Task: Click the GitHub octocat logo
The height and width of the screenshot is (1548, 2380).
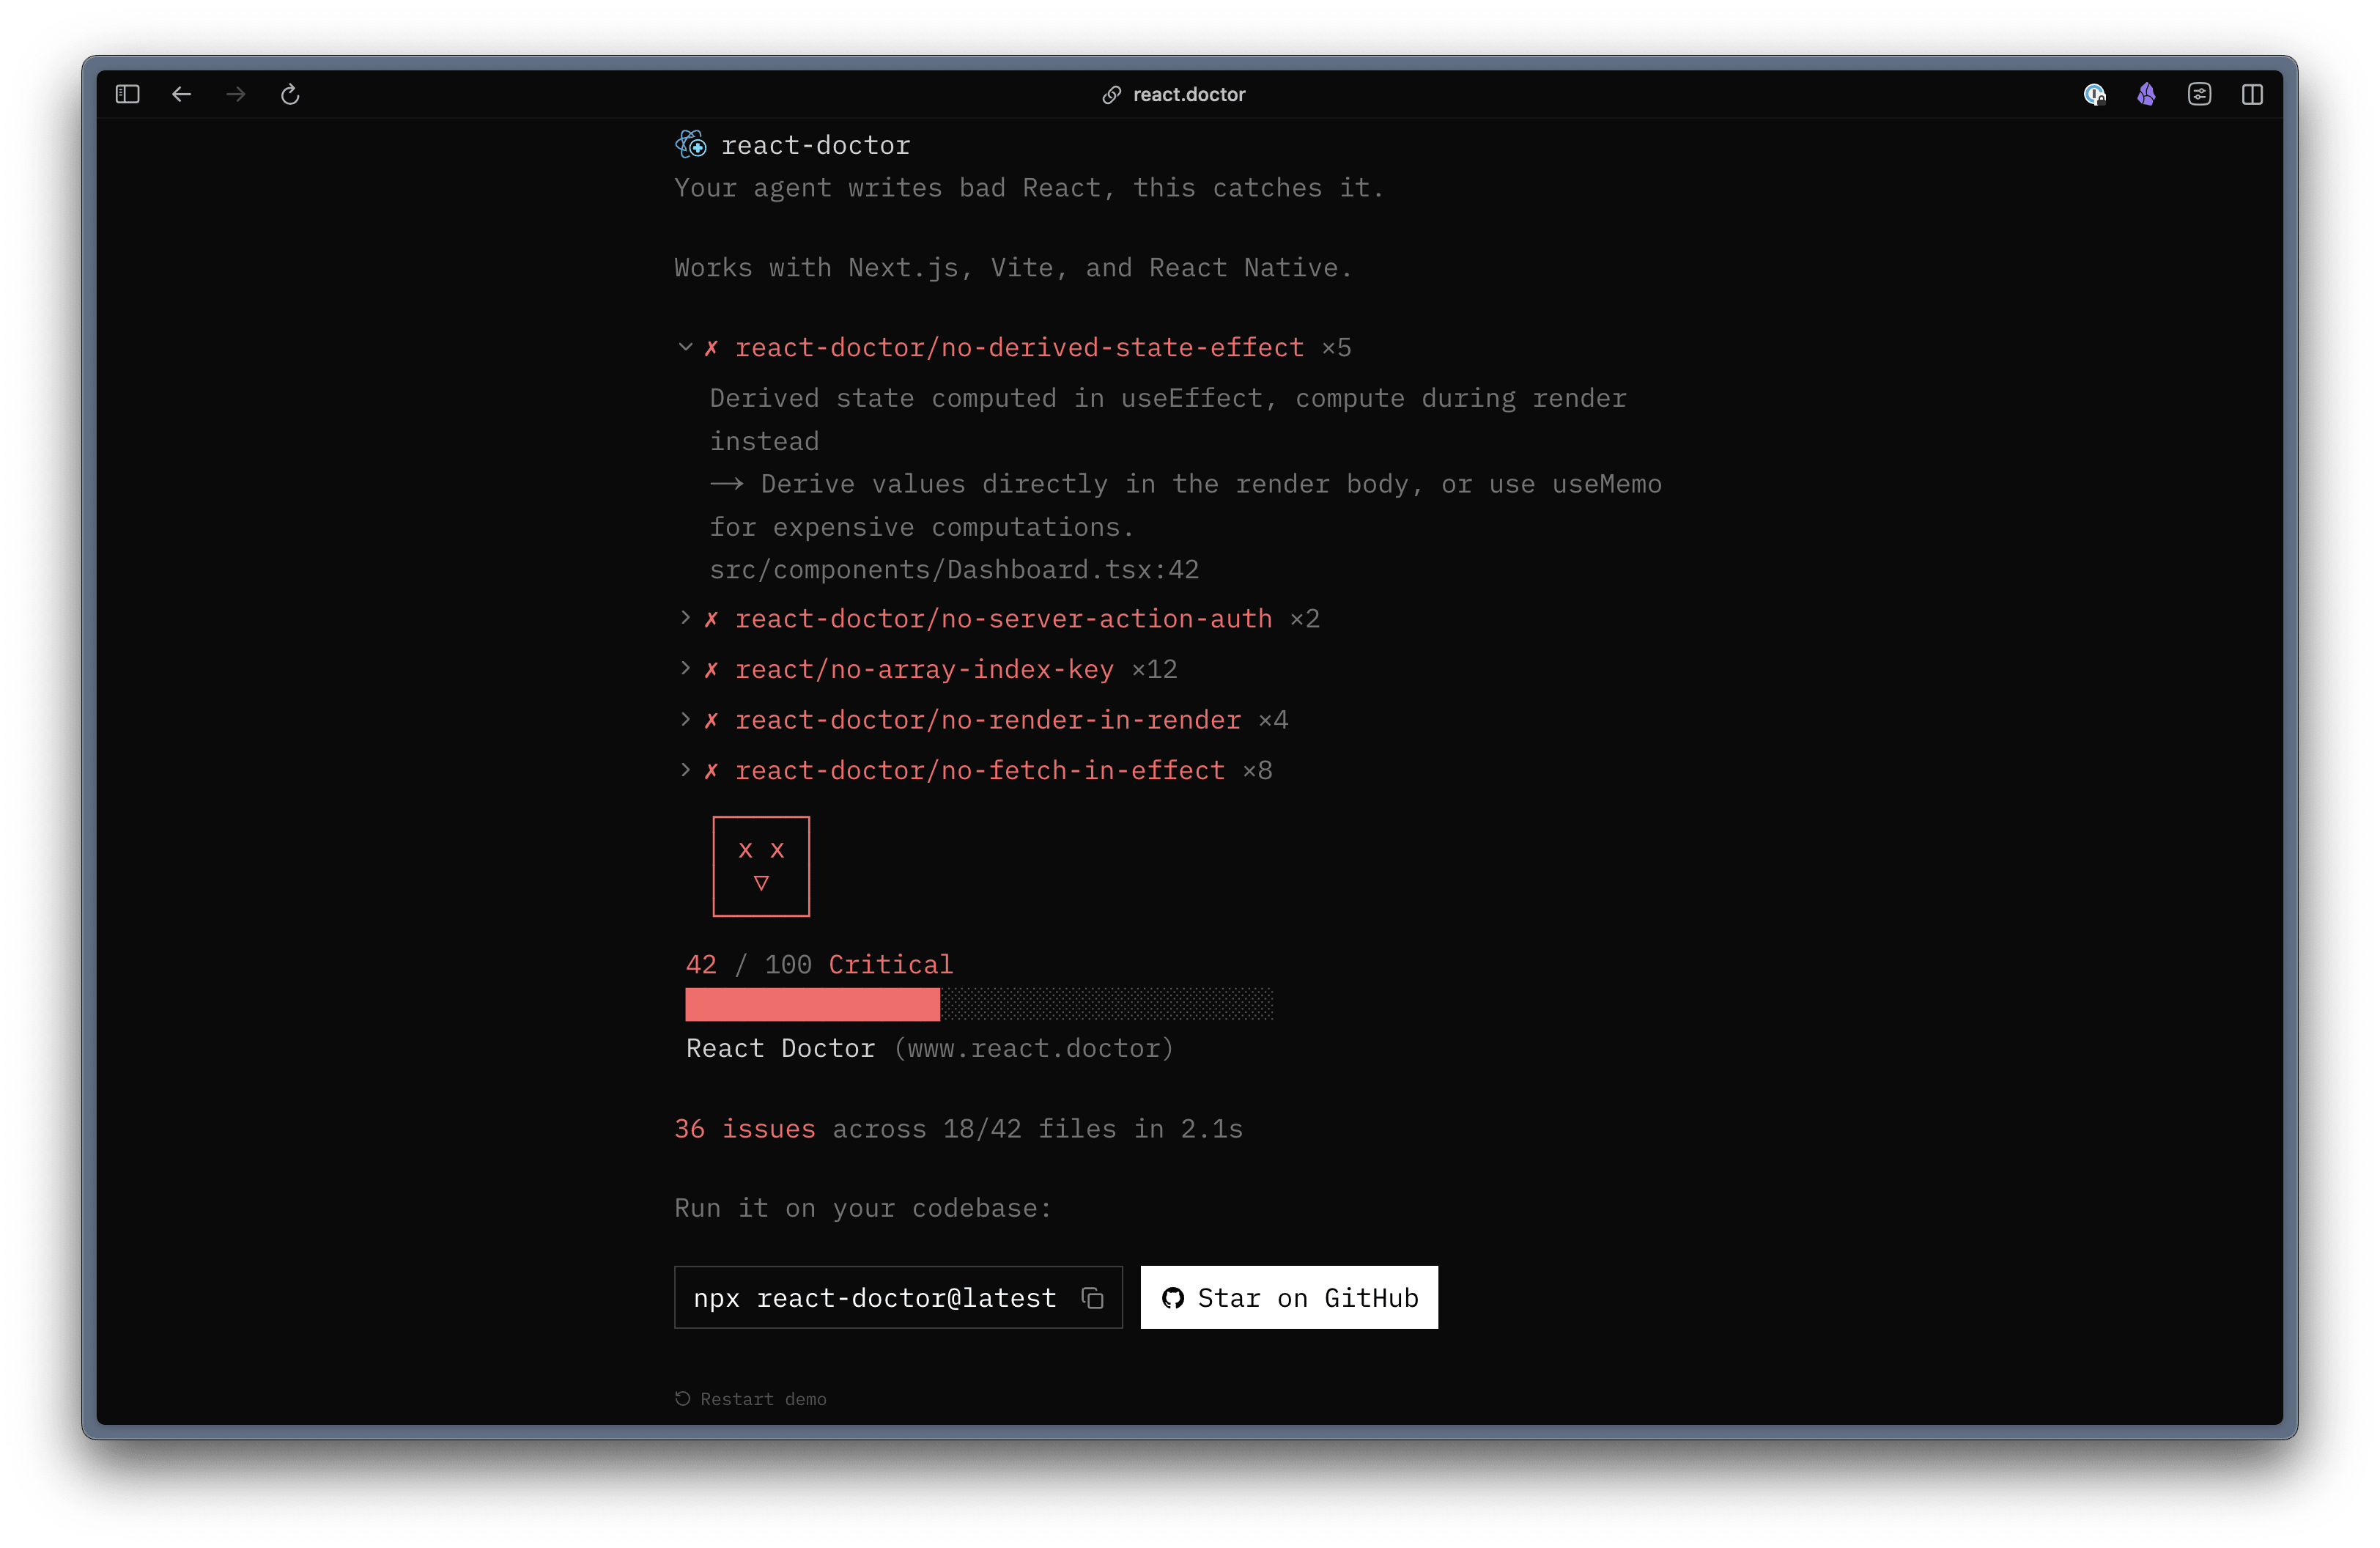Action: coord(1173,1298)
